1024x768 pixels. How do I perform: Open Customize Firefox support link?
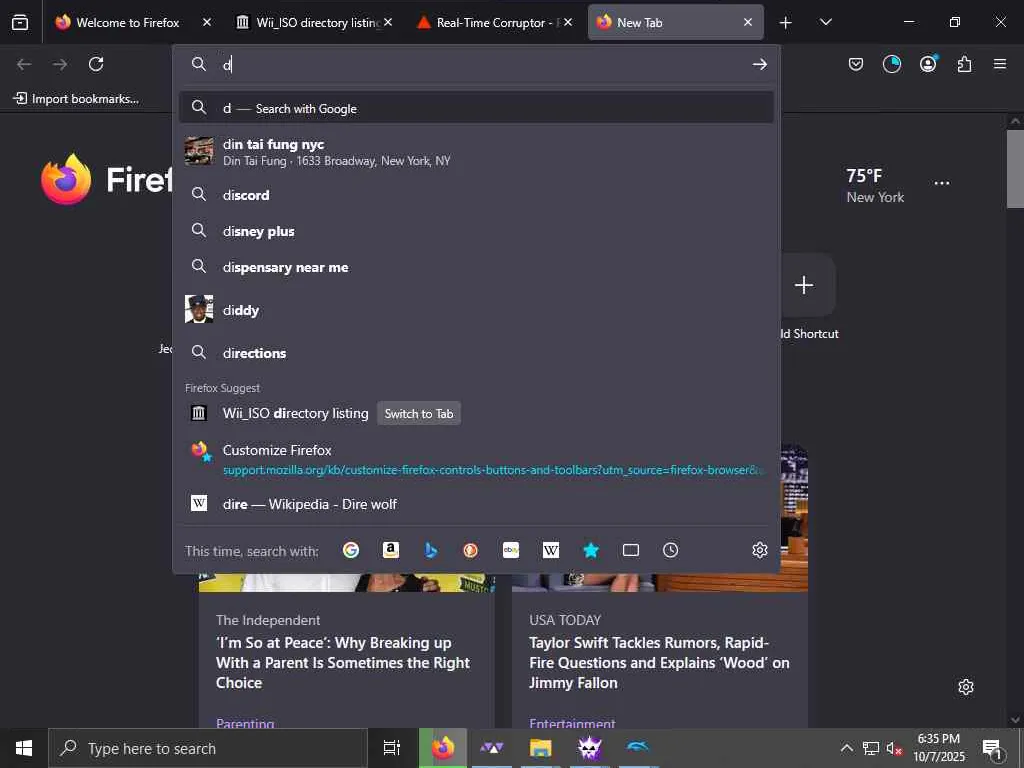(x=476, y=459)
